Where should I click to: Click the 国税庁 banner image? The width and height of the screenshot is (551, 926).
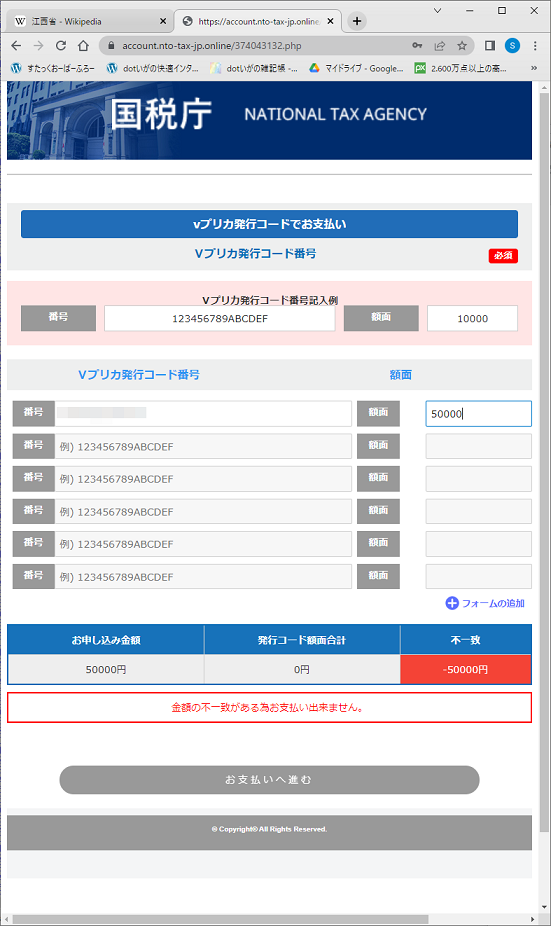click(269, 120)
